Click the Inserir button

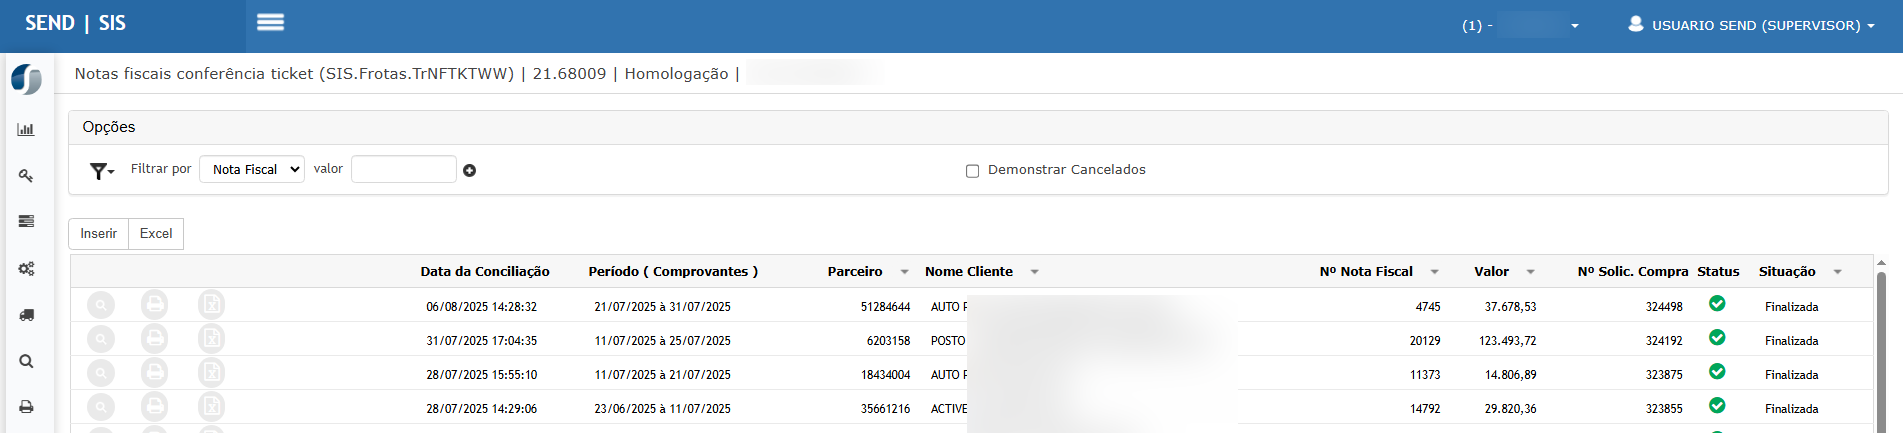pos(98,234)
